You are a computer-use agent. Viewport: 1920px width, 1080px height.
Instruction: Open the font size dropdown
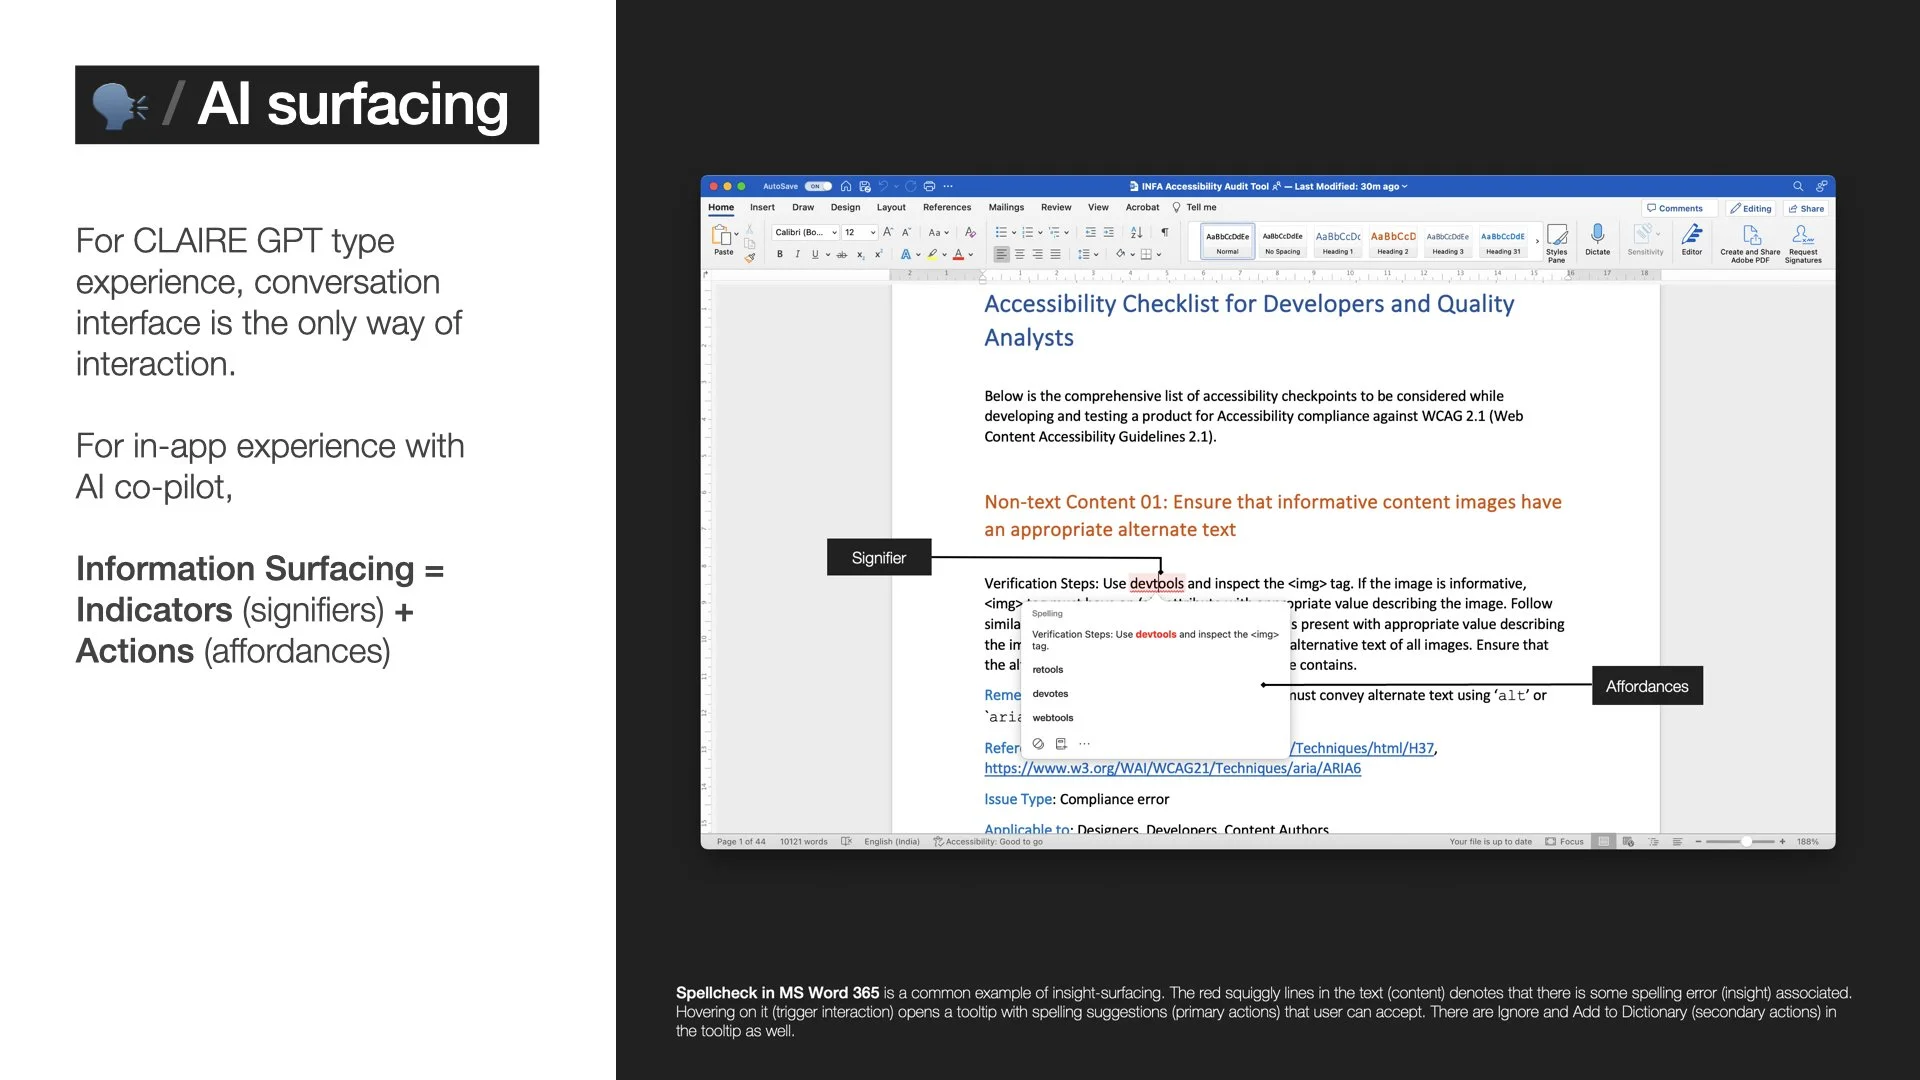coord(872,232)
